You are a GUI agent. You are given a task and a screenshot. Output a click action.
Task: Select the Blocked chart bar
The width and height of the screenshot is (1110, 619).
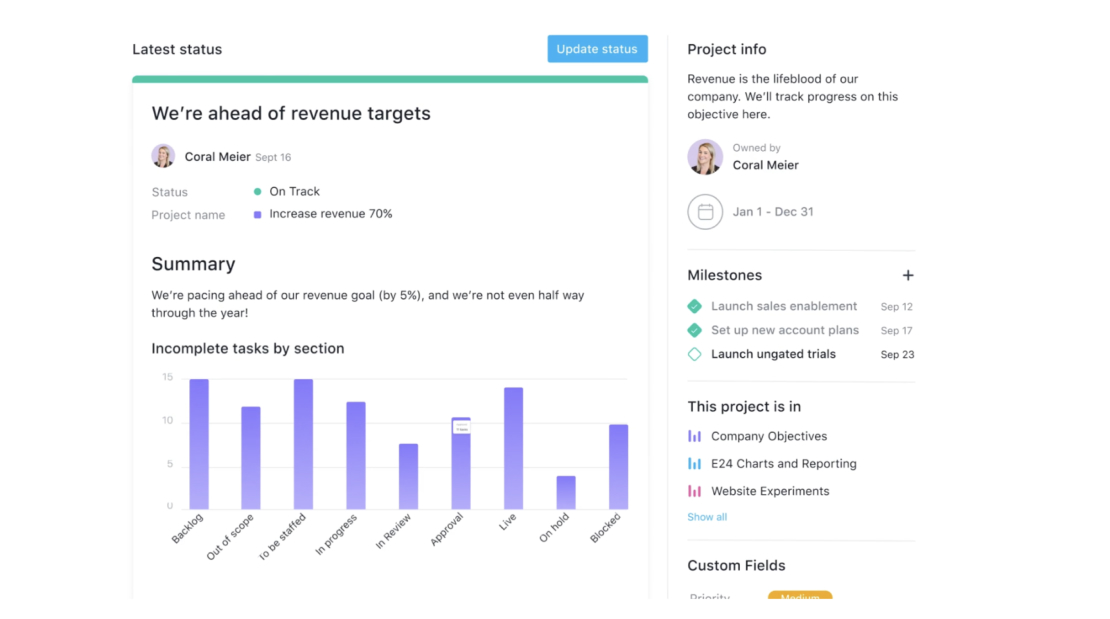point(619,467)
